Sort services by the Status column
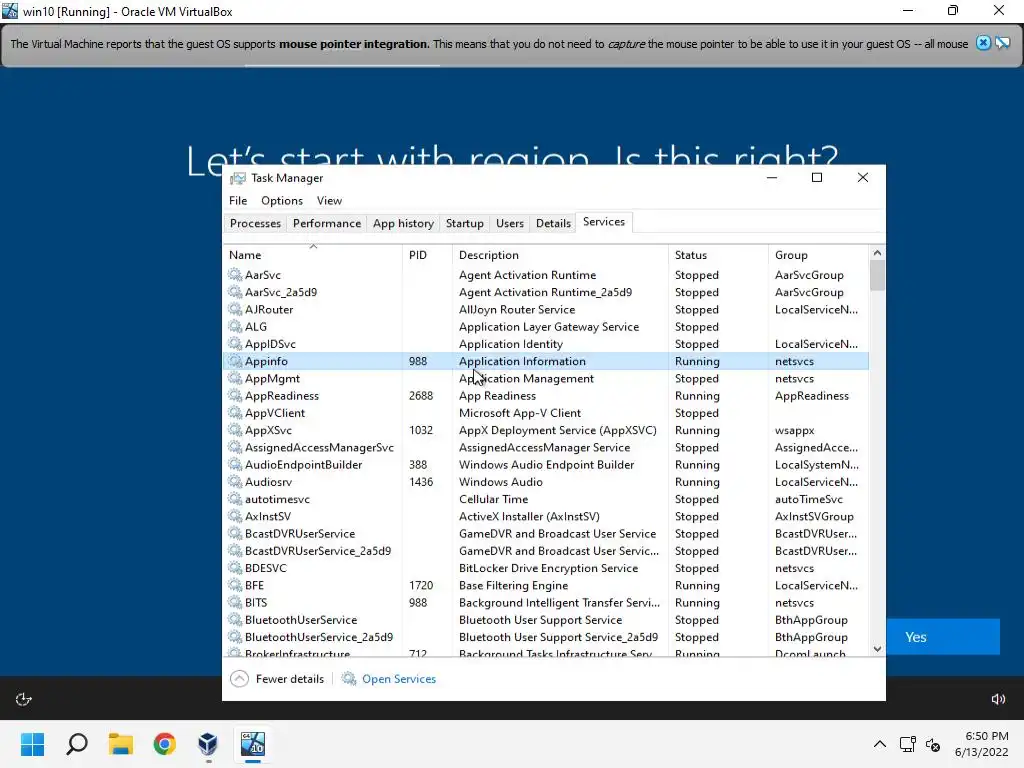The image size is (1024, 768). [x=718, y=255]
